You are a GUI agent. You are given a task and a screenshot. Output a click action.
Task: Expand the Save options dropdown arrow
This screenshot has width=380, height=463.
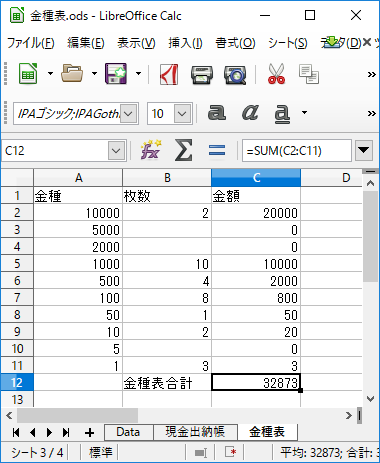138,74
